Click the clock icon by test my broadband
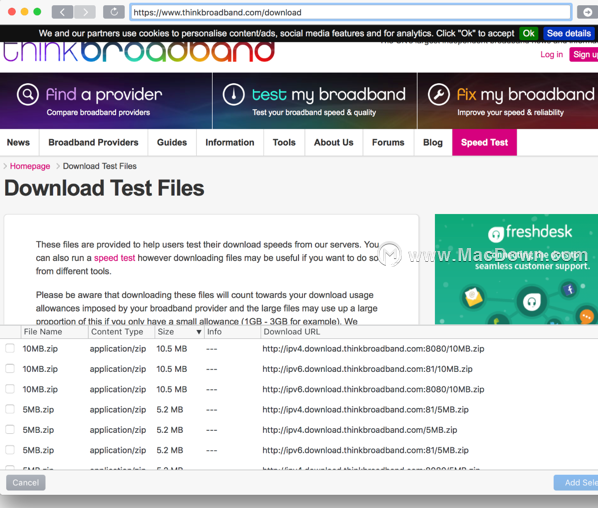Image resolution: width=598 pixels, height=508 pixels. pyautogui.click(x=233, y=95)
